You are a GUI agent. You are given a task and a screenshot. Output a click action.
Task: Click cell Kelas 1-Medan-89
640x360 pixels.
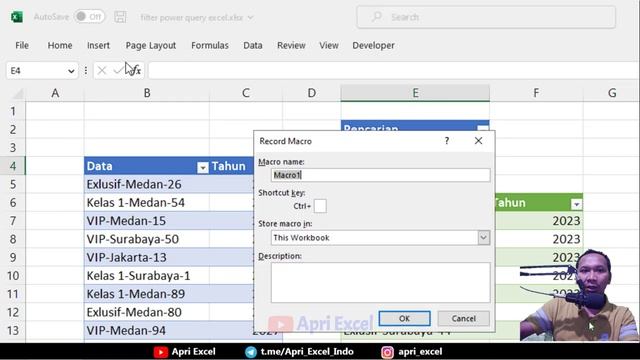pyautogui.click(x=147, y=294)
